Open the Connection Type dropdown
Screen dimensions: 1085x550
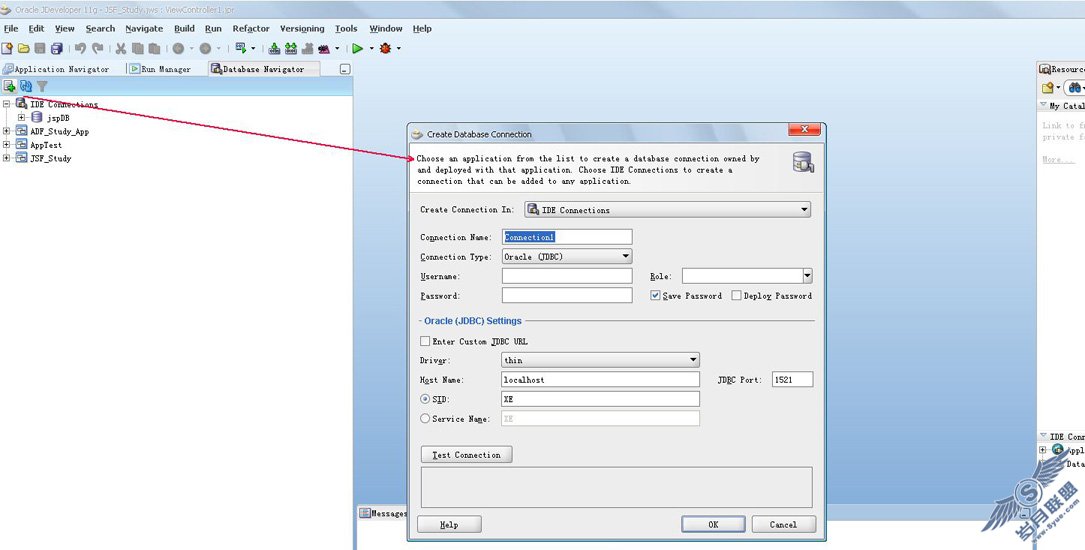(626, 257)
